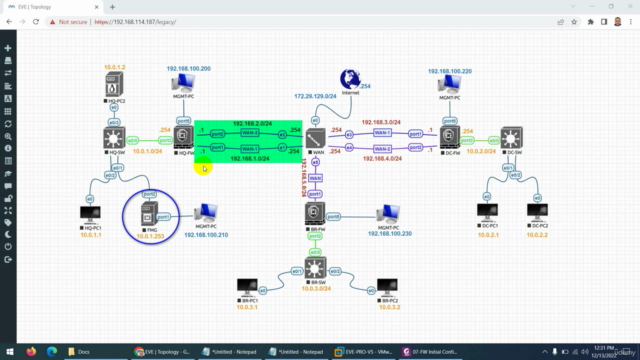Toggle Night mode moon icon
640x360 pixels.
pos(8,235)
